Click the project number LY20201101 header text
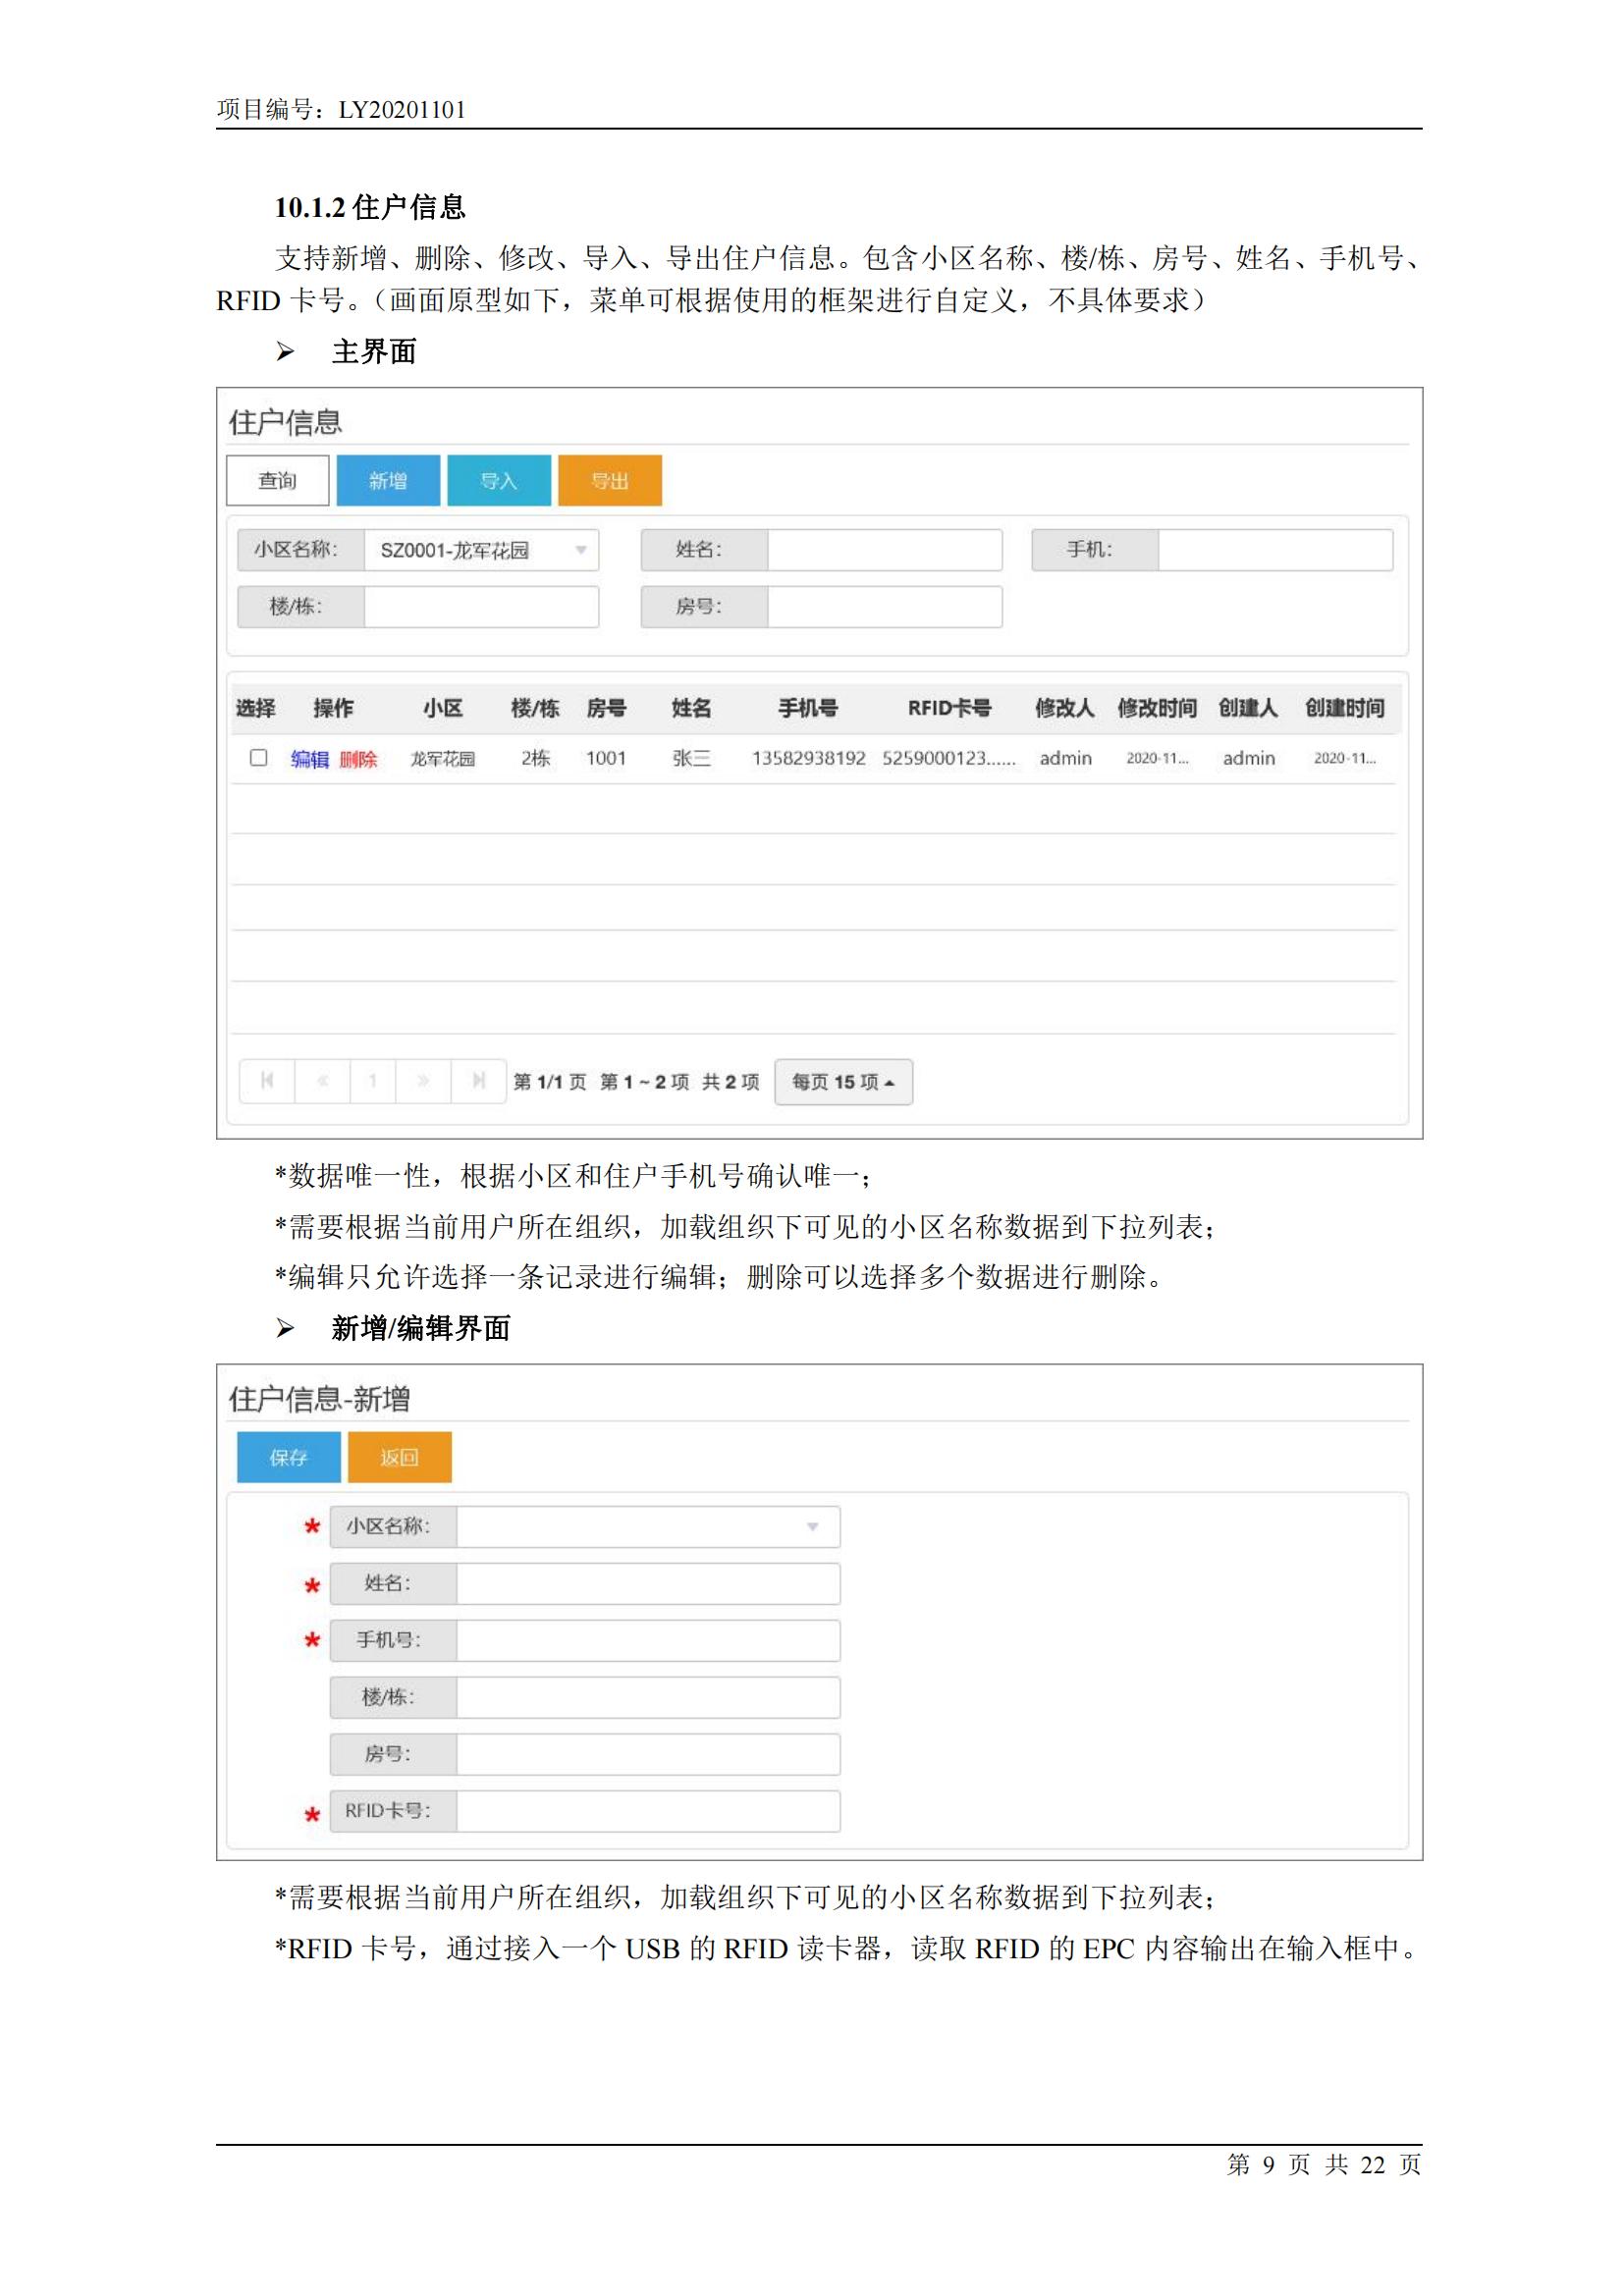The height and width of the screenshot is (2296, 1624). [x=402, y=110]
